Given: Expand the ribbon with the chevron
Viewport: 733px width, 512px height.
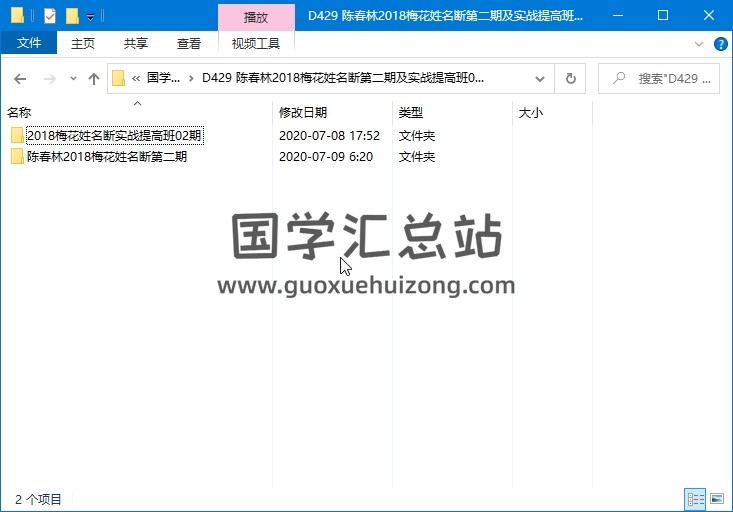Looking at the screenshot, I should 699,44.
